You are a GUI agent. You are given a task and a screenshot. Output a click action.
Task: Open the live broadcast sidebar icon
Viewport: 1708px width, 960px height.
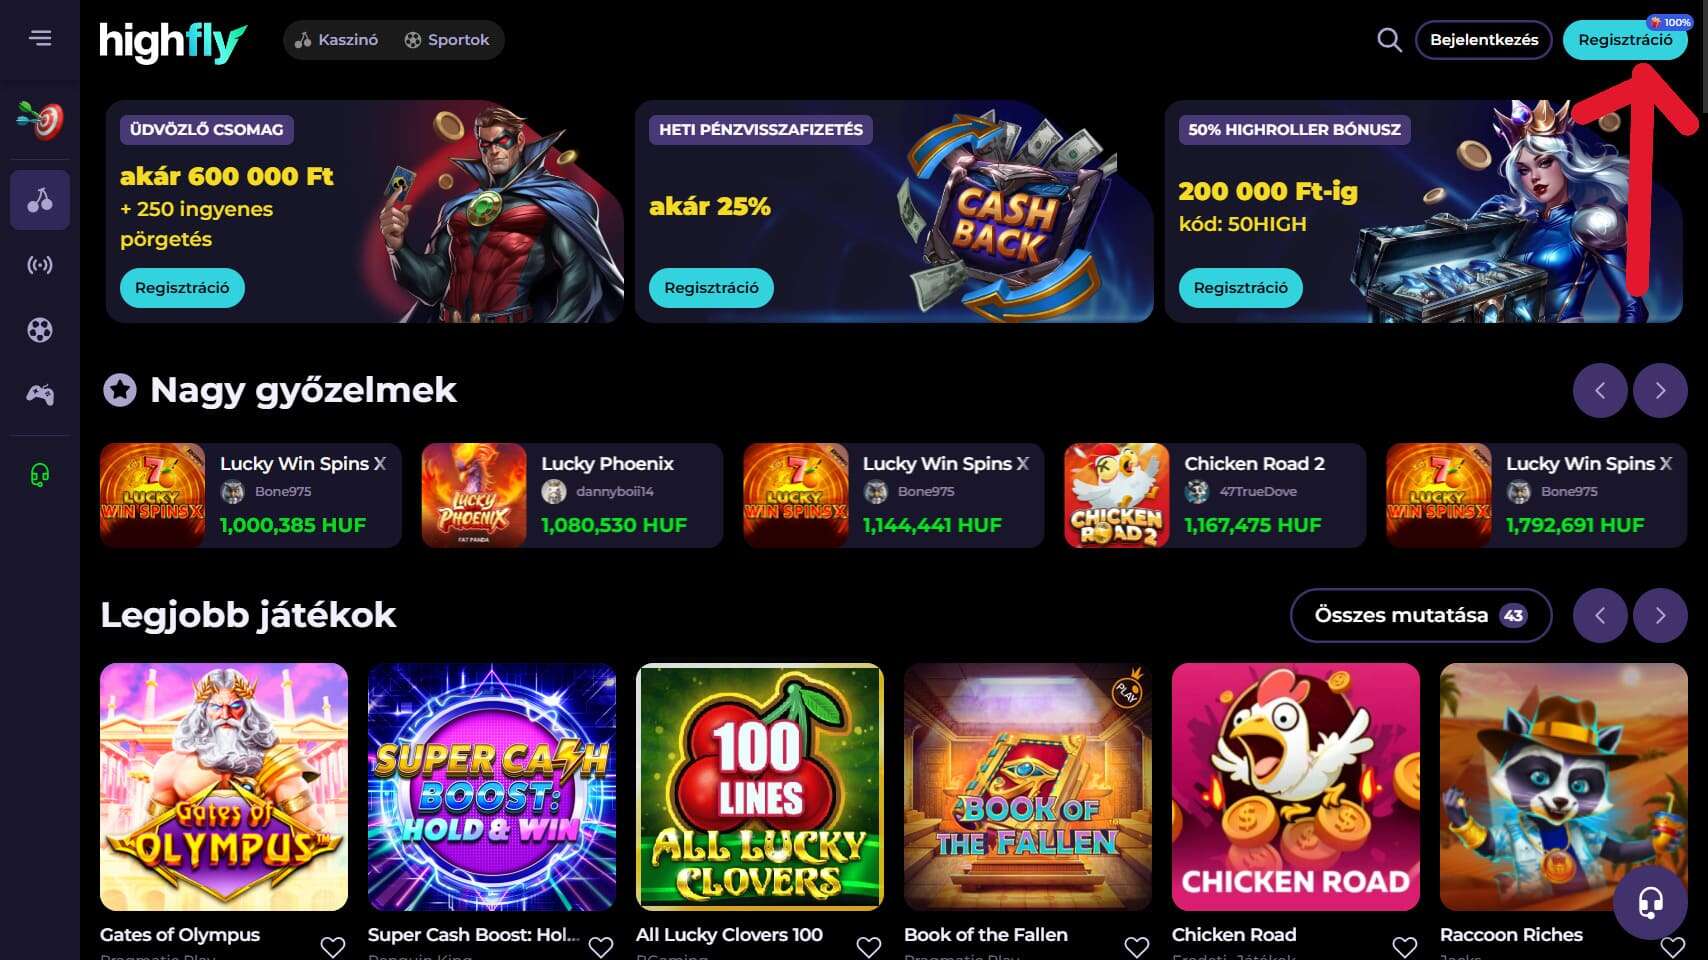click(40, 265)
